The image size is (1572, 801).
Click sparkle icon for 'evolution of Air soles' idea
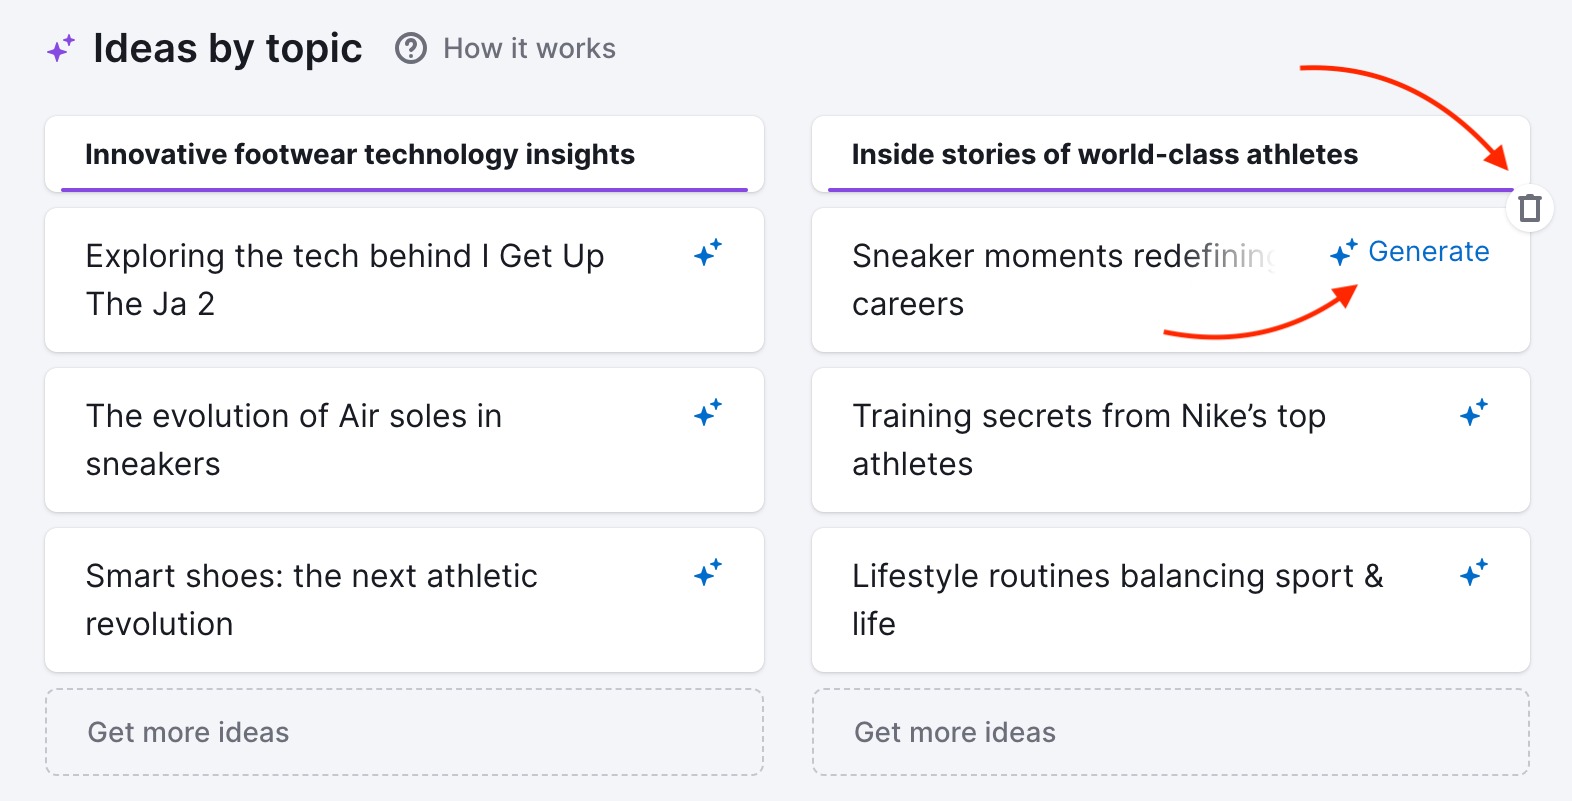708,412
